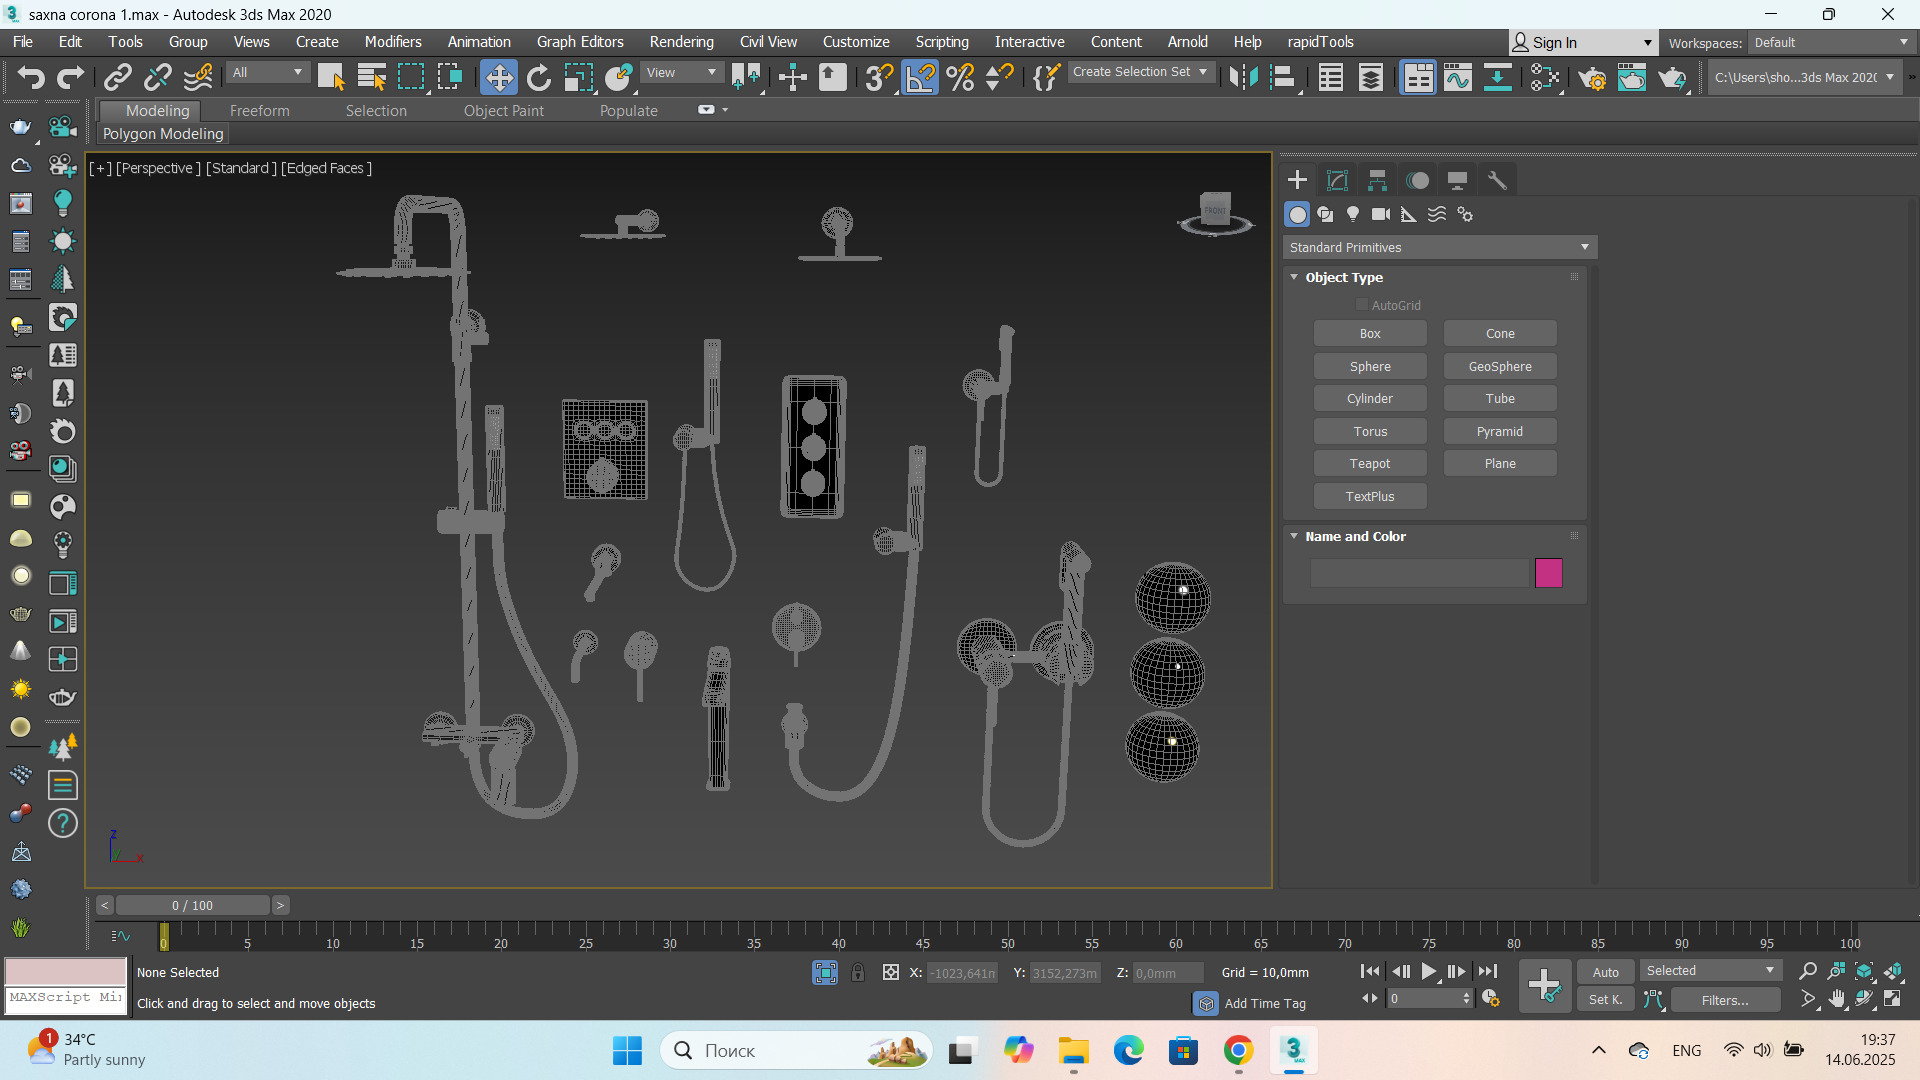Image resolution: width=1920 pixels, height=1080 pixels.
Task: Open Render Setup dialog icon
Action: [x=1592, y=77]
